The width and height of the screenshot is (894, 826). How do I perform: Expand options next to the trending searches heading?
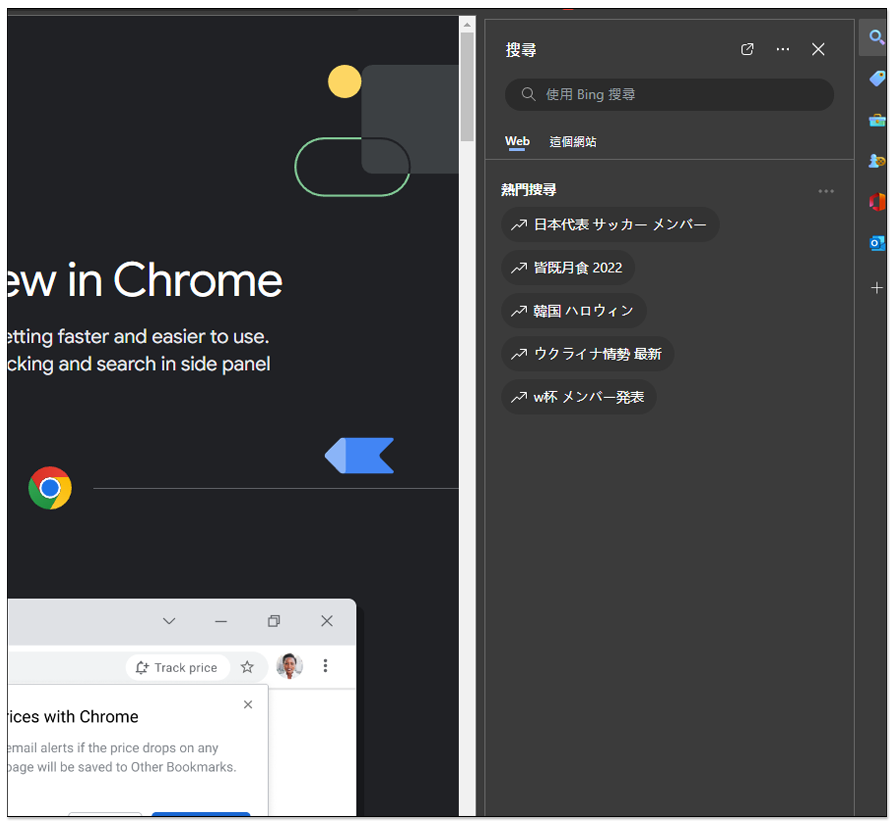[825, 191]
